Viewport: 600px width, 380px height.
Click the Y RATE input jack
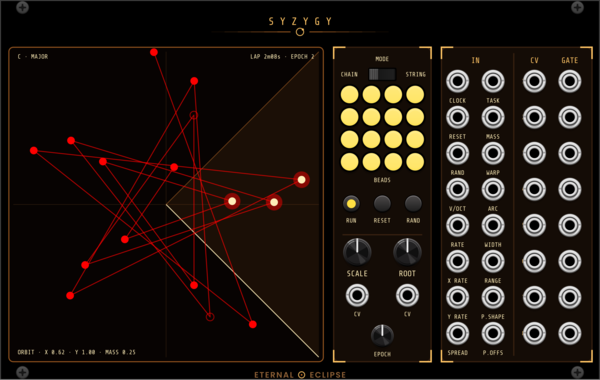pos(457,297)
